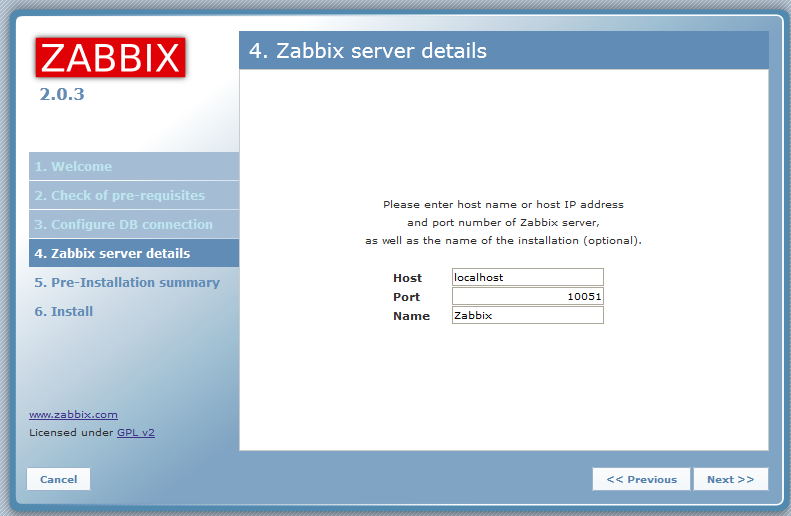The image size is (791, 516).
Task: Select the 6. Install step
Action: tap(64, 312)
